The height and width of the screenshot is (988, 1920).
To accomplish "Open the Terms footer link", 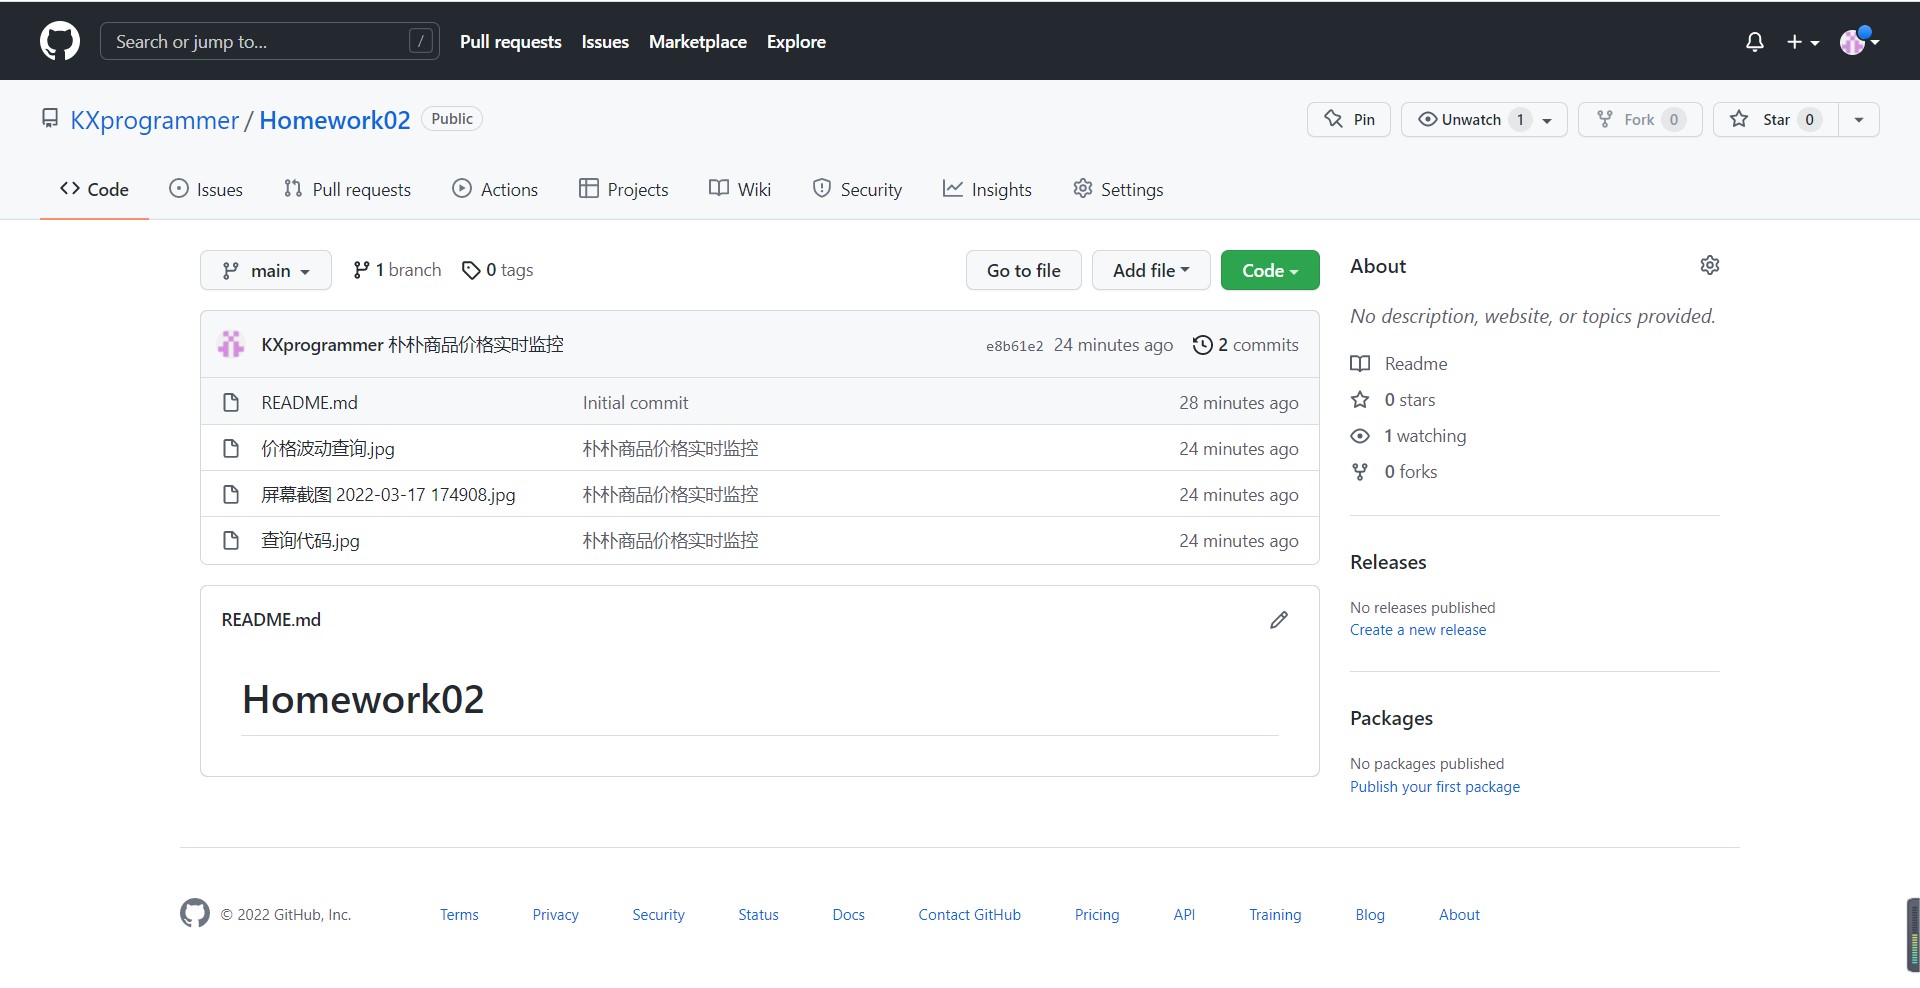I will 459,915.
